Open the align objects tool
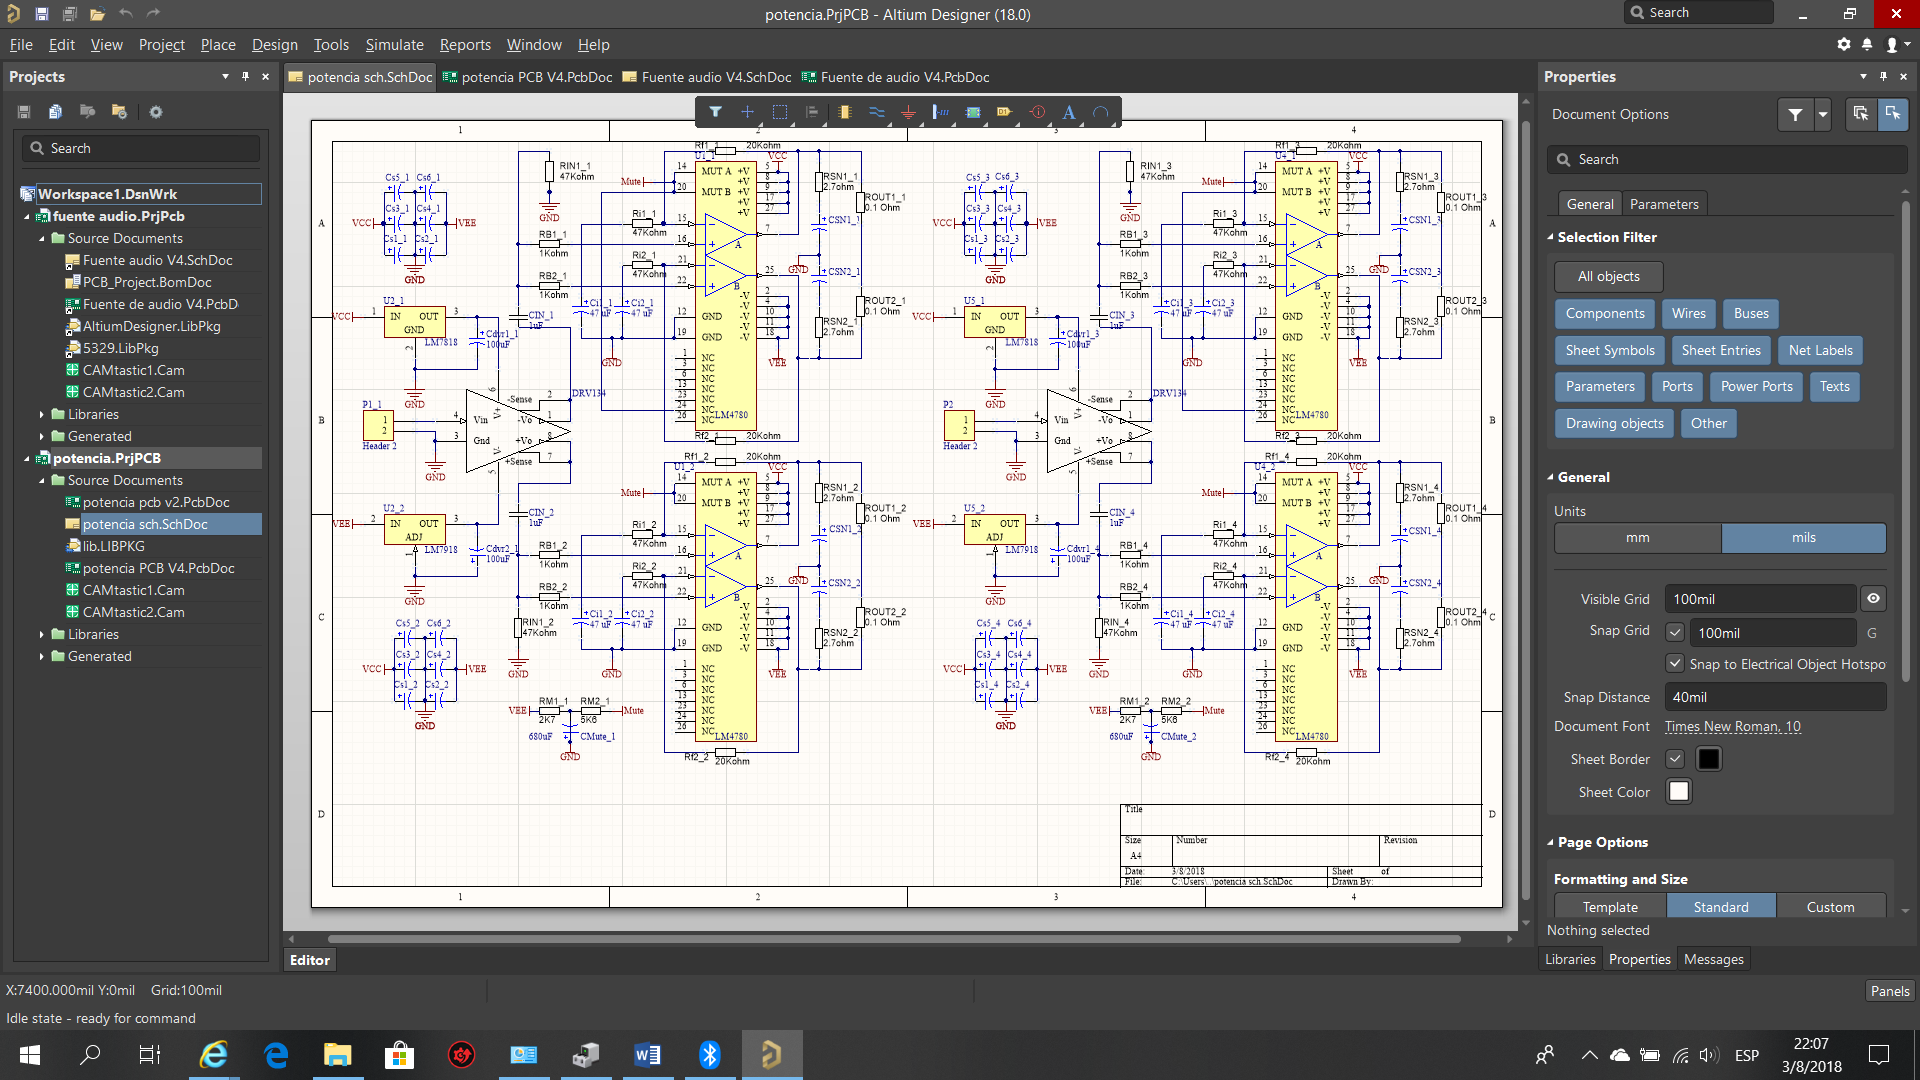 click(x=812, y=112)
